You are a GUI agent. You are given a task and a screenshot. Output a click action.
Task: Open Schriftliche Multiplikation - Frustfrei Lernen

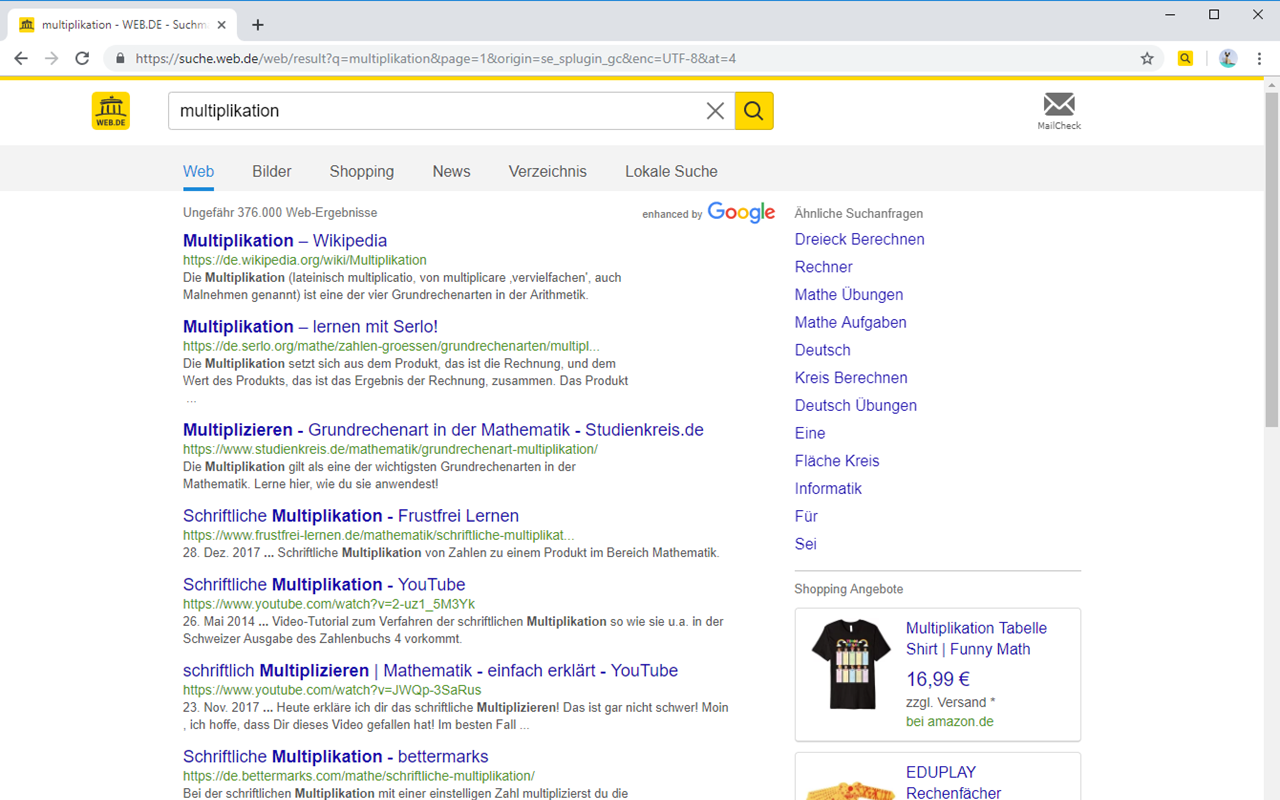pos(351,515)
